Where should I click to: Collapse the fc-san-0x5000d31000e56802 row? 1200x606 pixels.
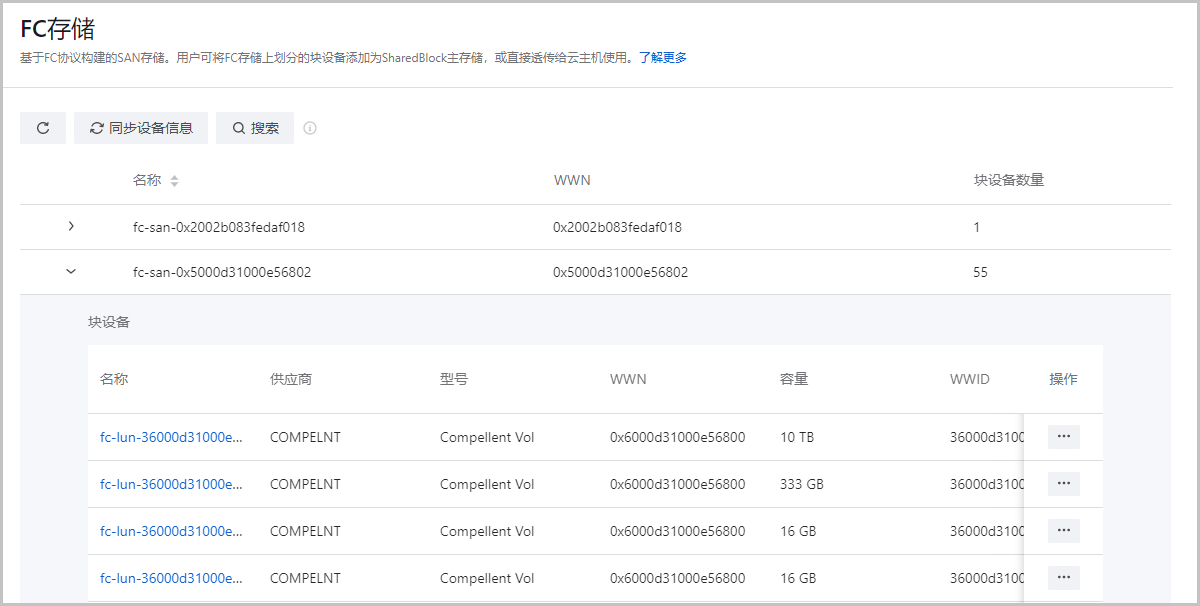(71, 271)
